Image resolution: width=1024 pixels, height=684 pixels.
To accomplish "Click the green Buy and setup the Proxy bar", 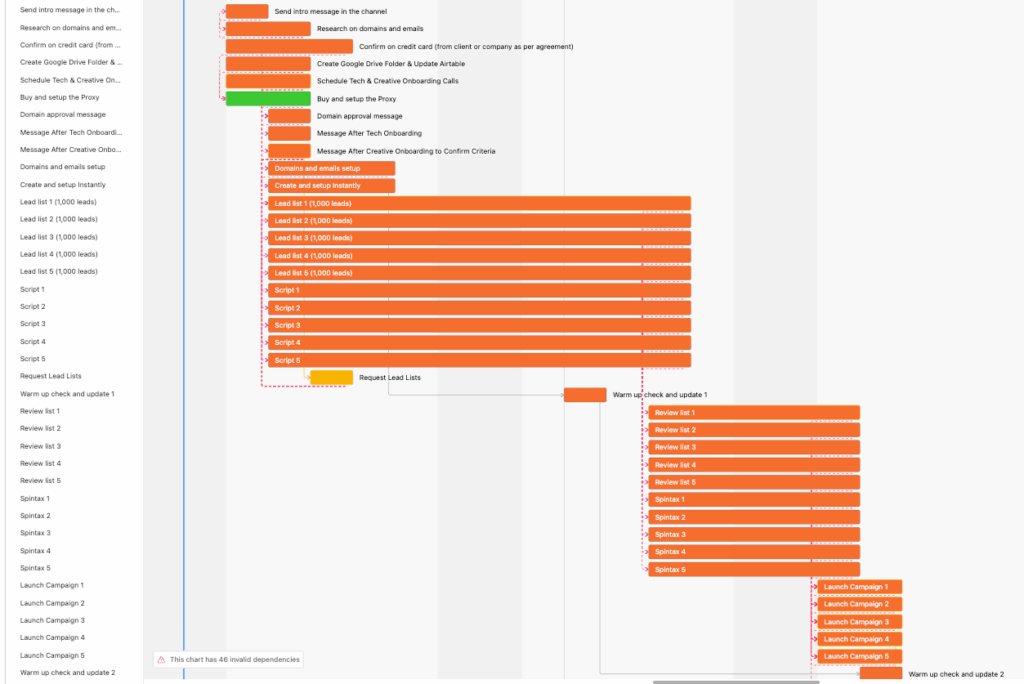I will click(x=268, y=99).
